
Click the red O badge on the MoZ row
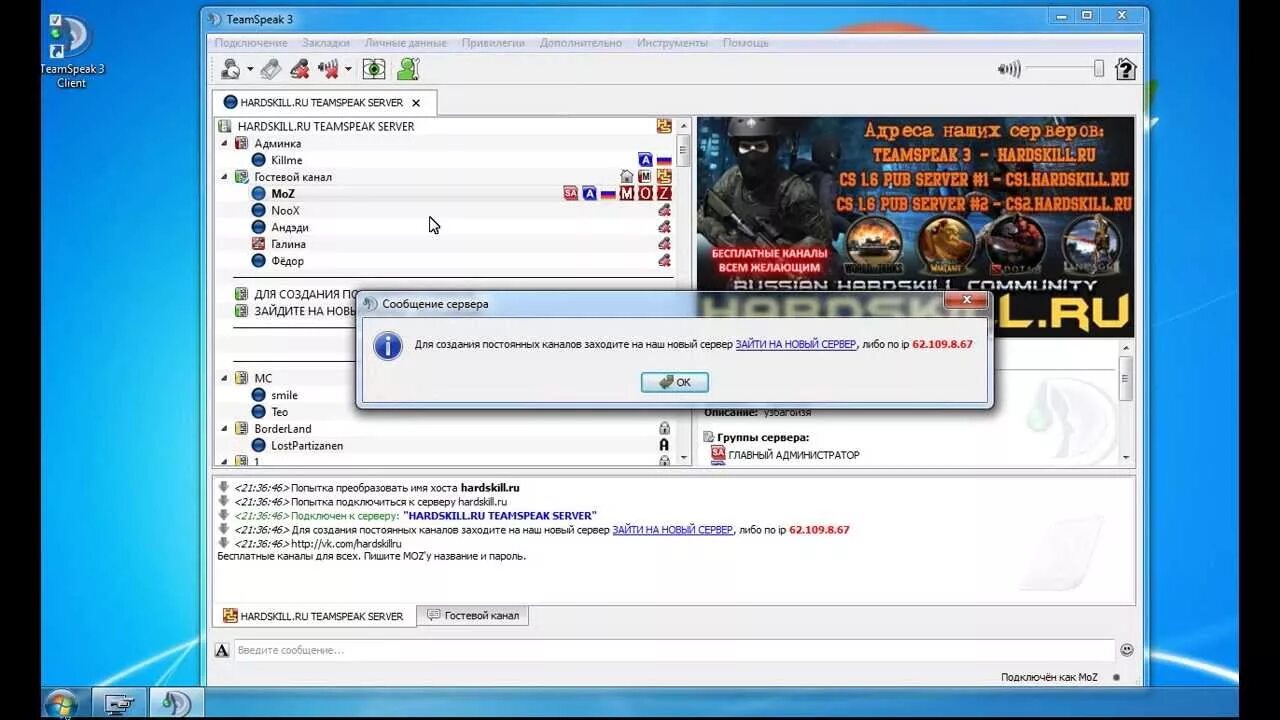(x=645, y=194)
